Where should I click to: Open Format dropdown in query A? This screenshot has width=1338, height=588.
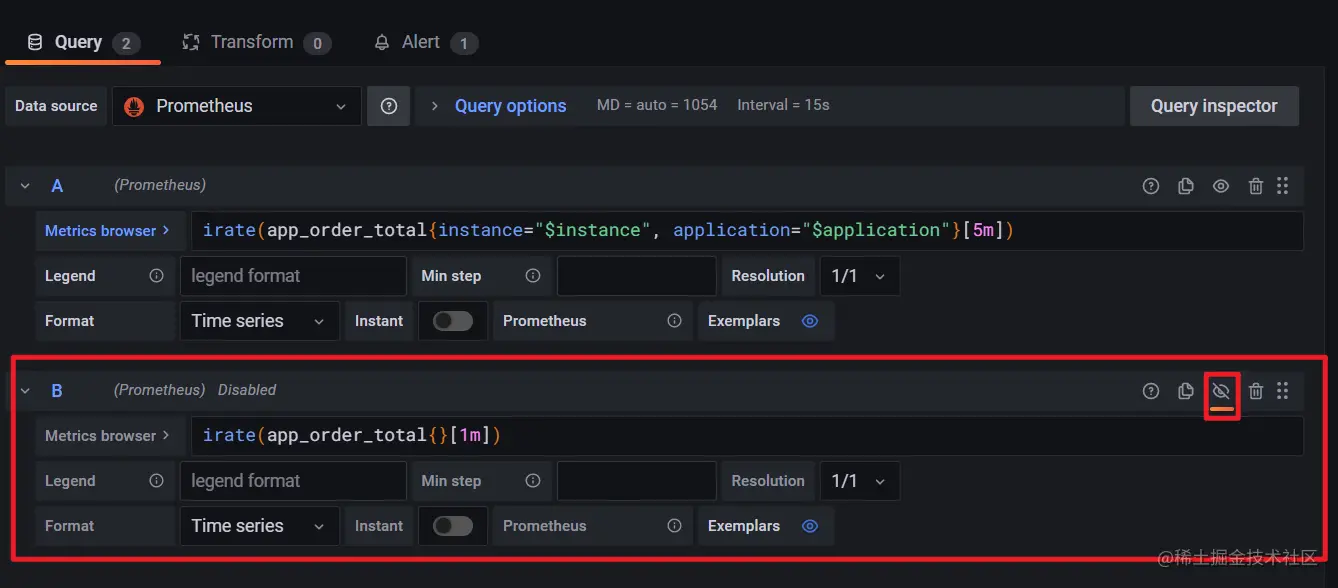tap(258, 321)
